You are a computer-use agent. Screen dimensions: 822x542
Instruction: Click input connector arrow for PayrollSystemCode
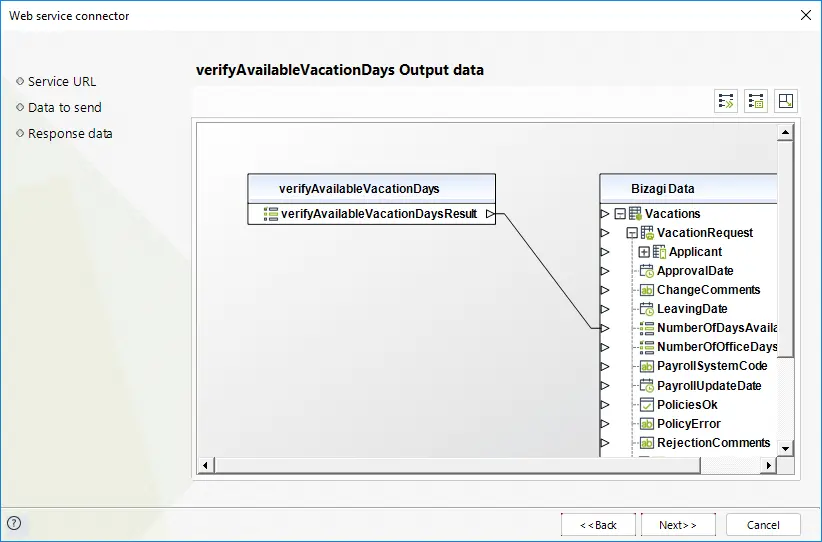(605, 366)
